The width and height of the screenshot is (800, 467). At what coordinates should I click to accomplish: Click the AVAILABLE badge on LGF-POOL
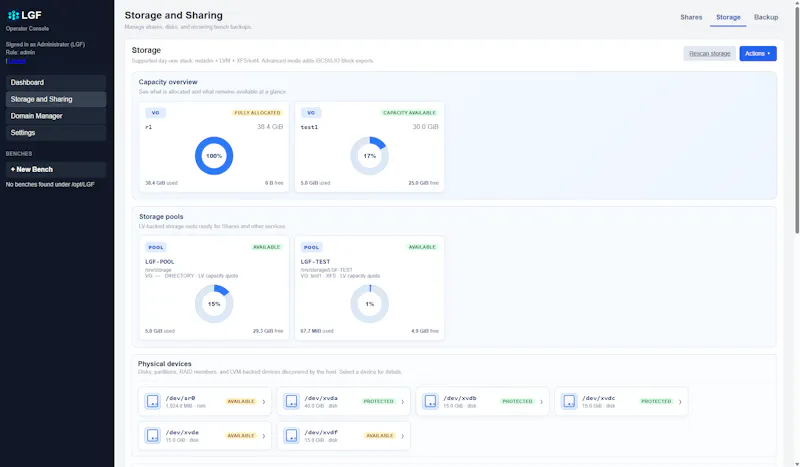pyautogui.click(x=266, y=247)
